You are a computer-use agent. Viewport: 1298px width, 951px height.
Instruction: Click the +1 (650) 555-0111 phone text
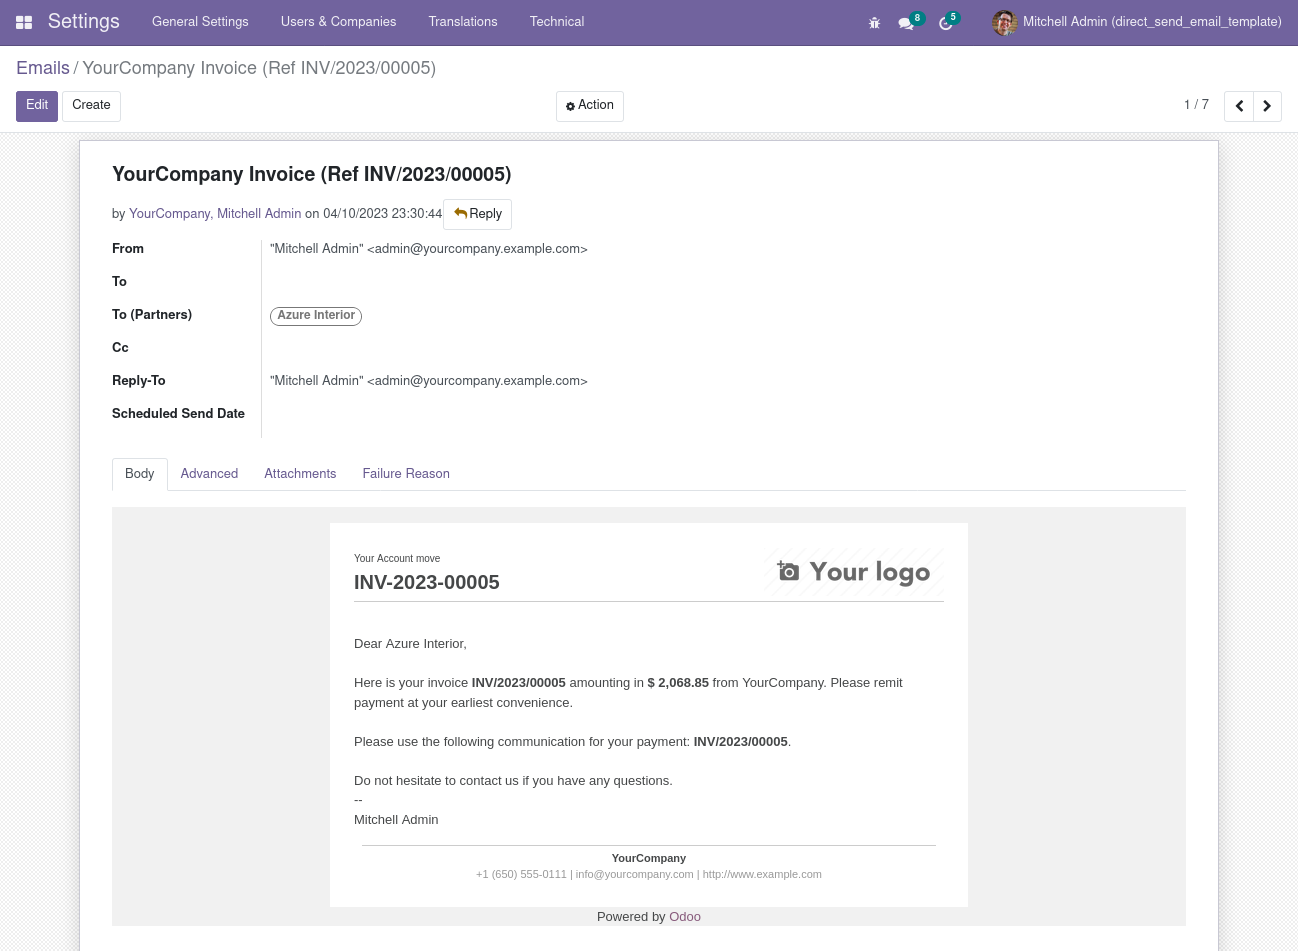pyautogui.click(x=521, y=874)
